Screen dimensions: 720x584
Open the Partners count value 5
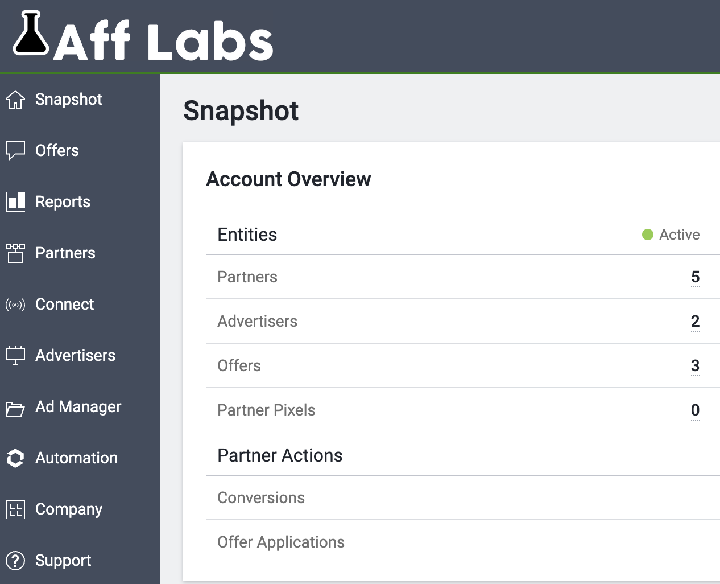click(695, 277)
